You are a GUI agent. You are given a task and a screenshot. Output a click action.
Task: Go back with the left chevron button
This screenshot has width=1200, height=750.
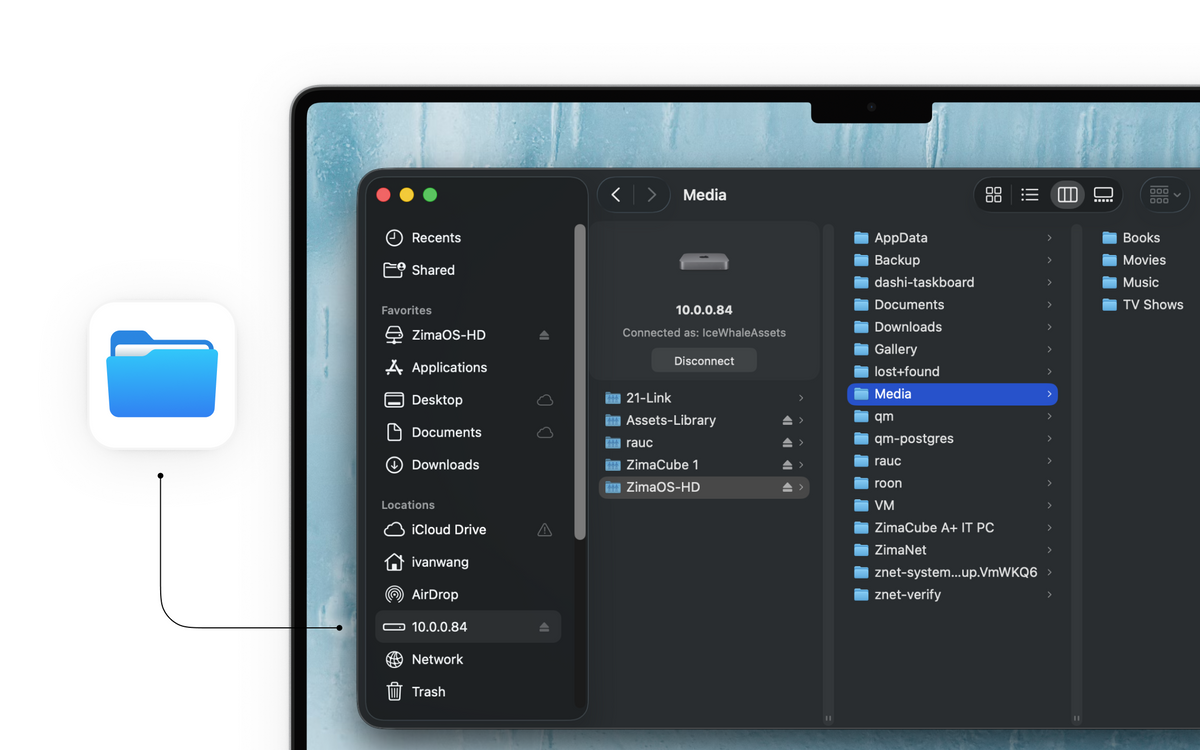point(616,195)
